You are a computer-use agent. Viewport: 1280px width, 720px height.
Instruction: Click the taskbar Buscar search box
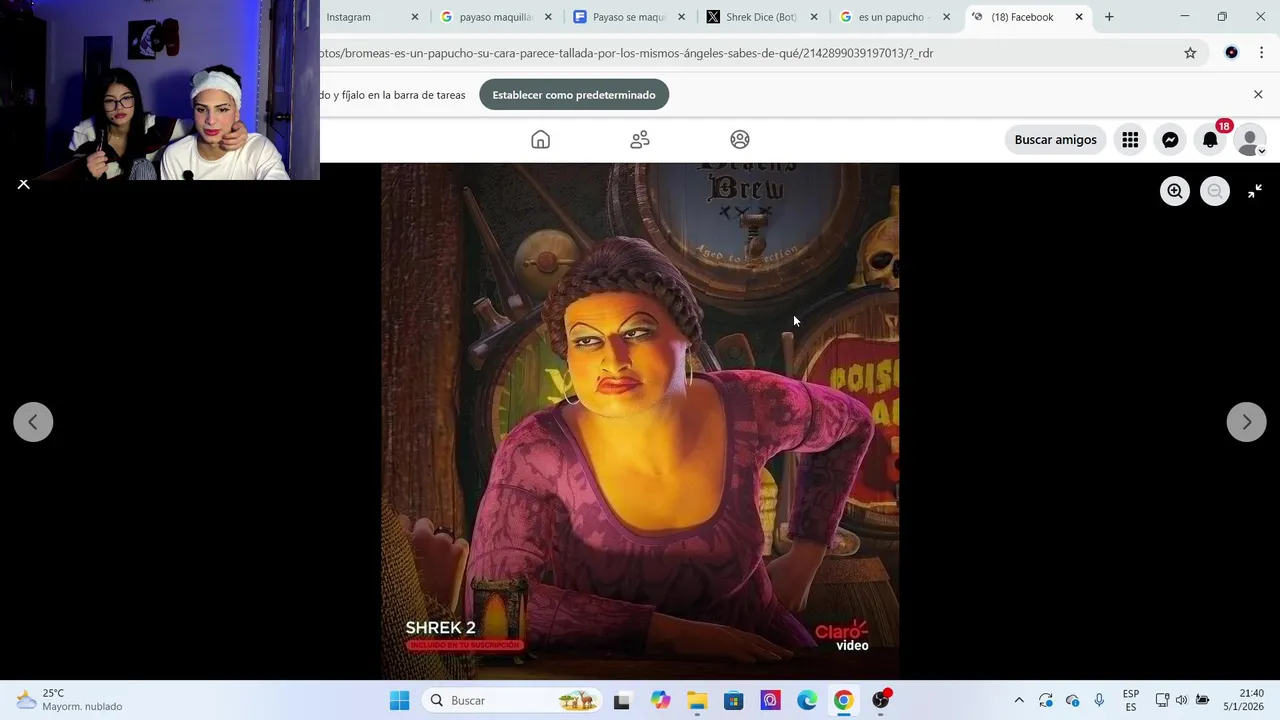point(510,701)
